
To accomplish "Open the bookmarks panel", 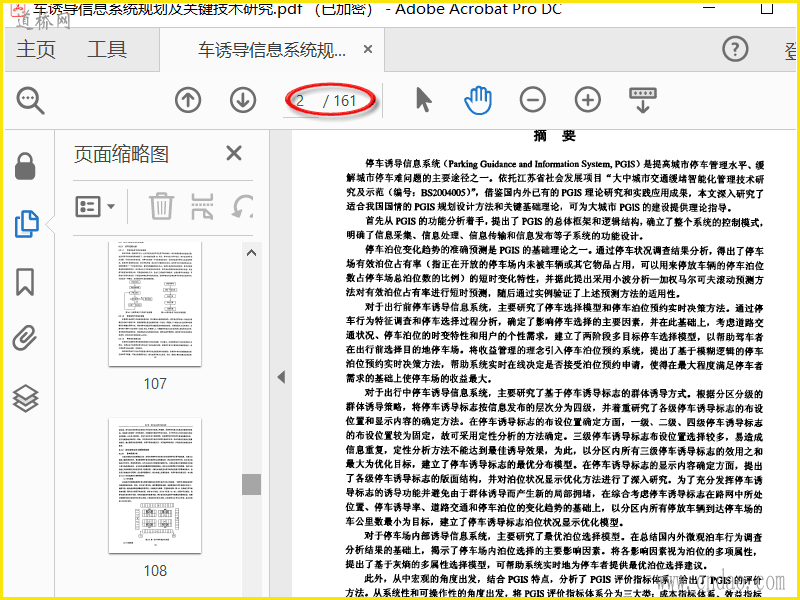I will [x=25, y=282].
